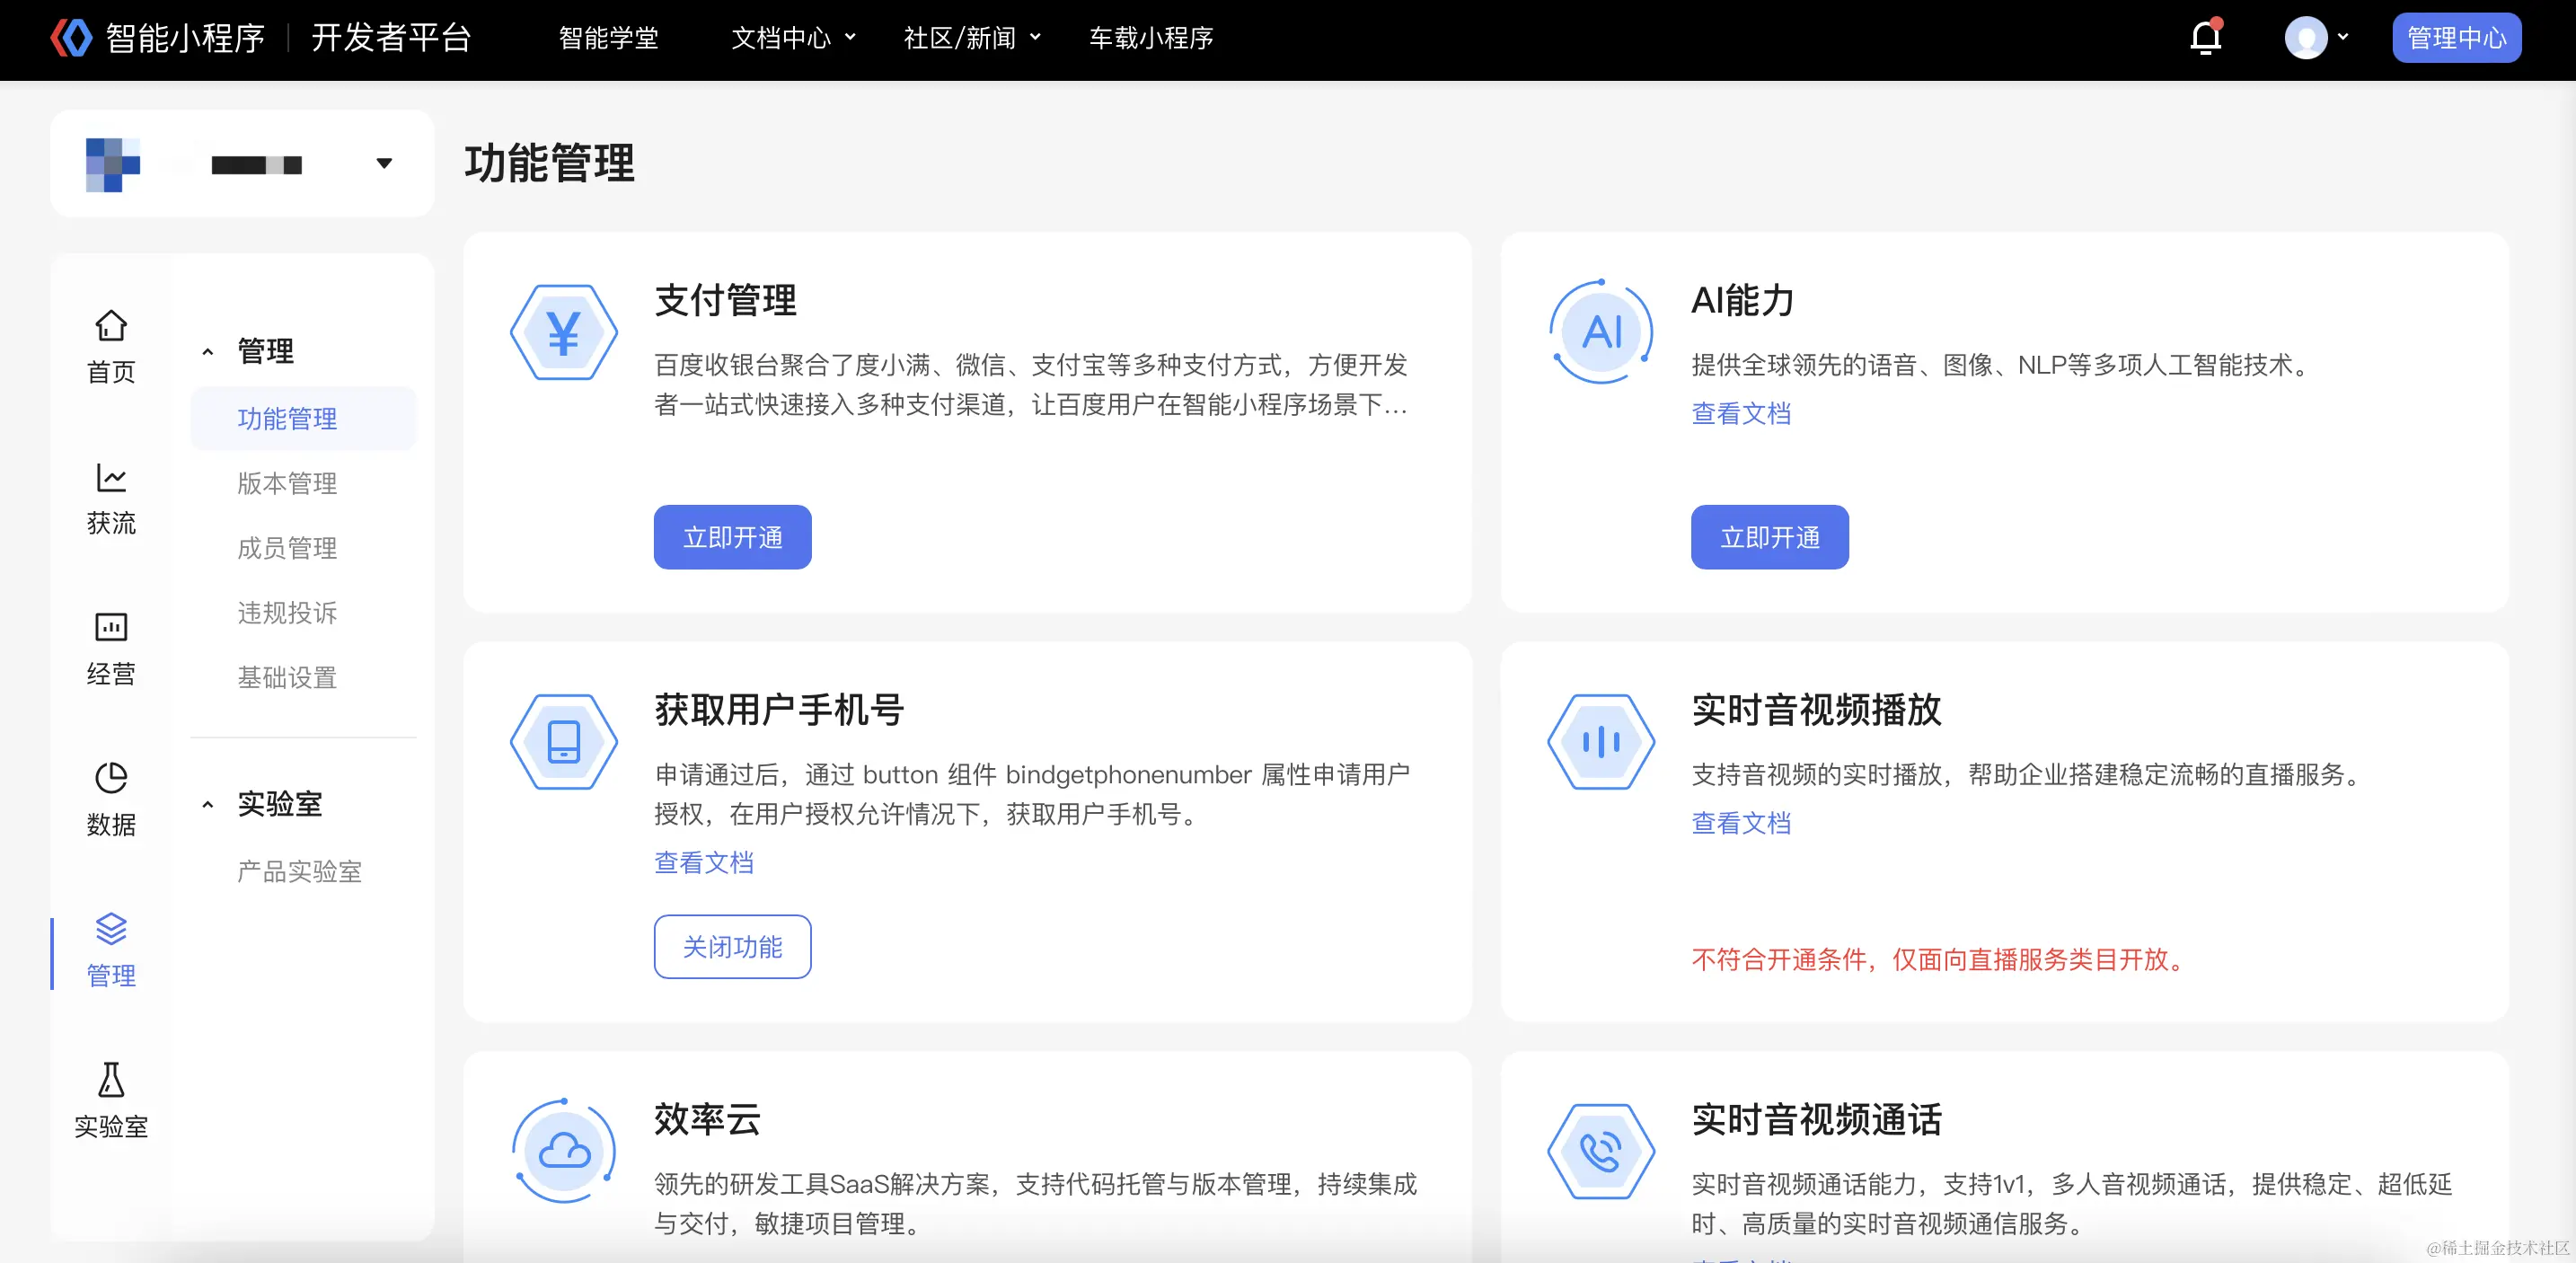
Task: Click the notification bell icon
Action: 2205,38
